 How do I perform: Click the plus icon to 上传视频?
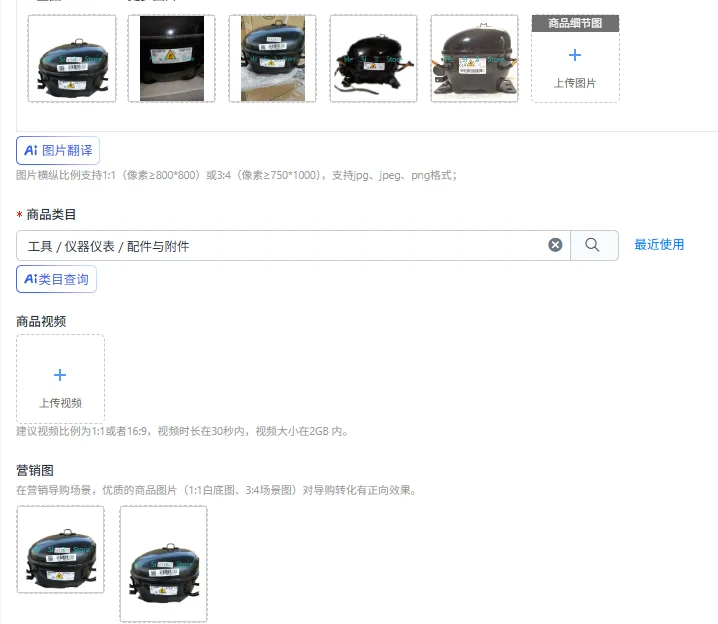pos(60,375)
